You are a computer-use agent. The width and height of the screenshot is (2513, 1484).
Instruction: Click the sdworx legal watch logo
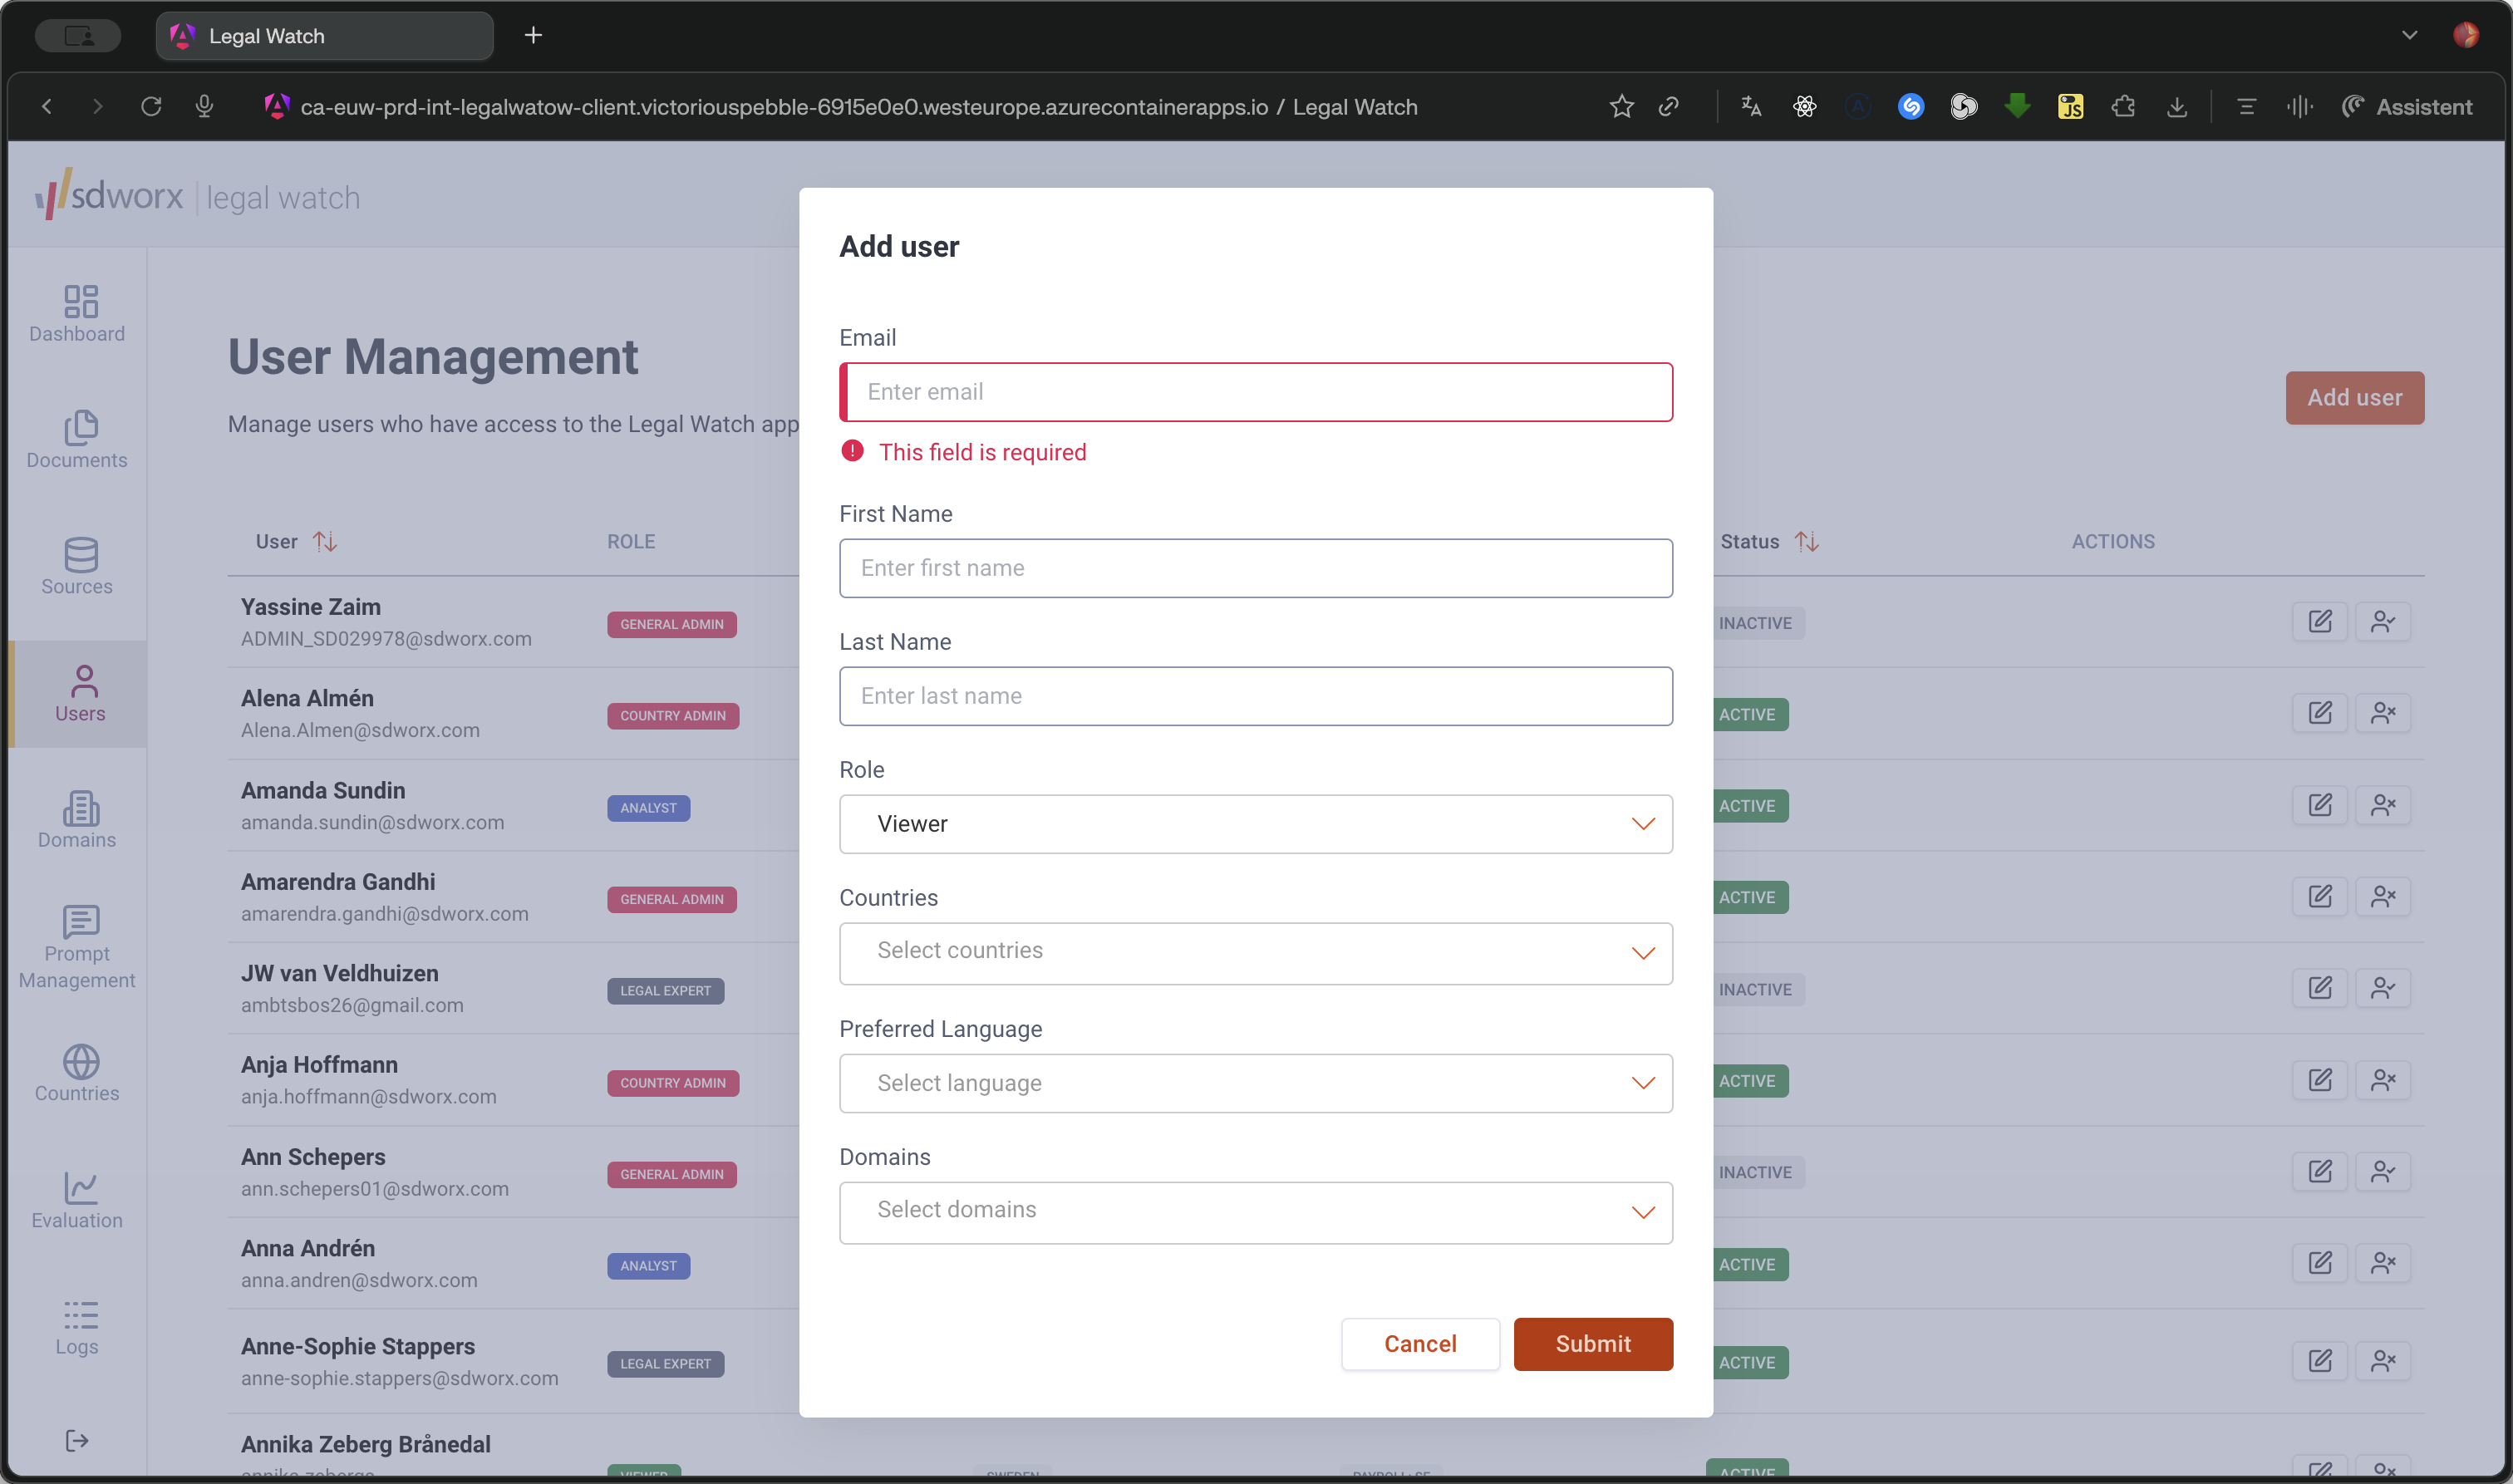click(197, 195)
